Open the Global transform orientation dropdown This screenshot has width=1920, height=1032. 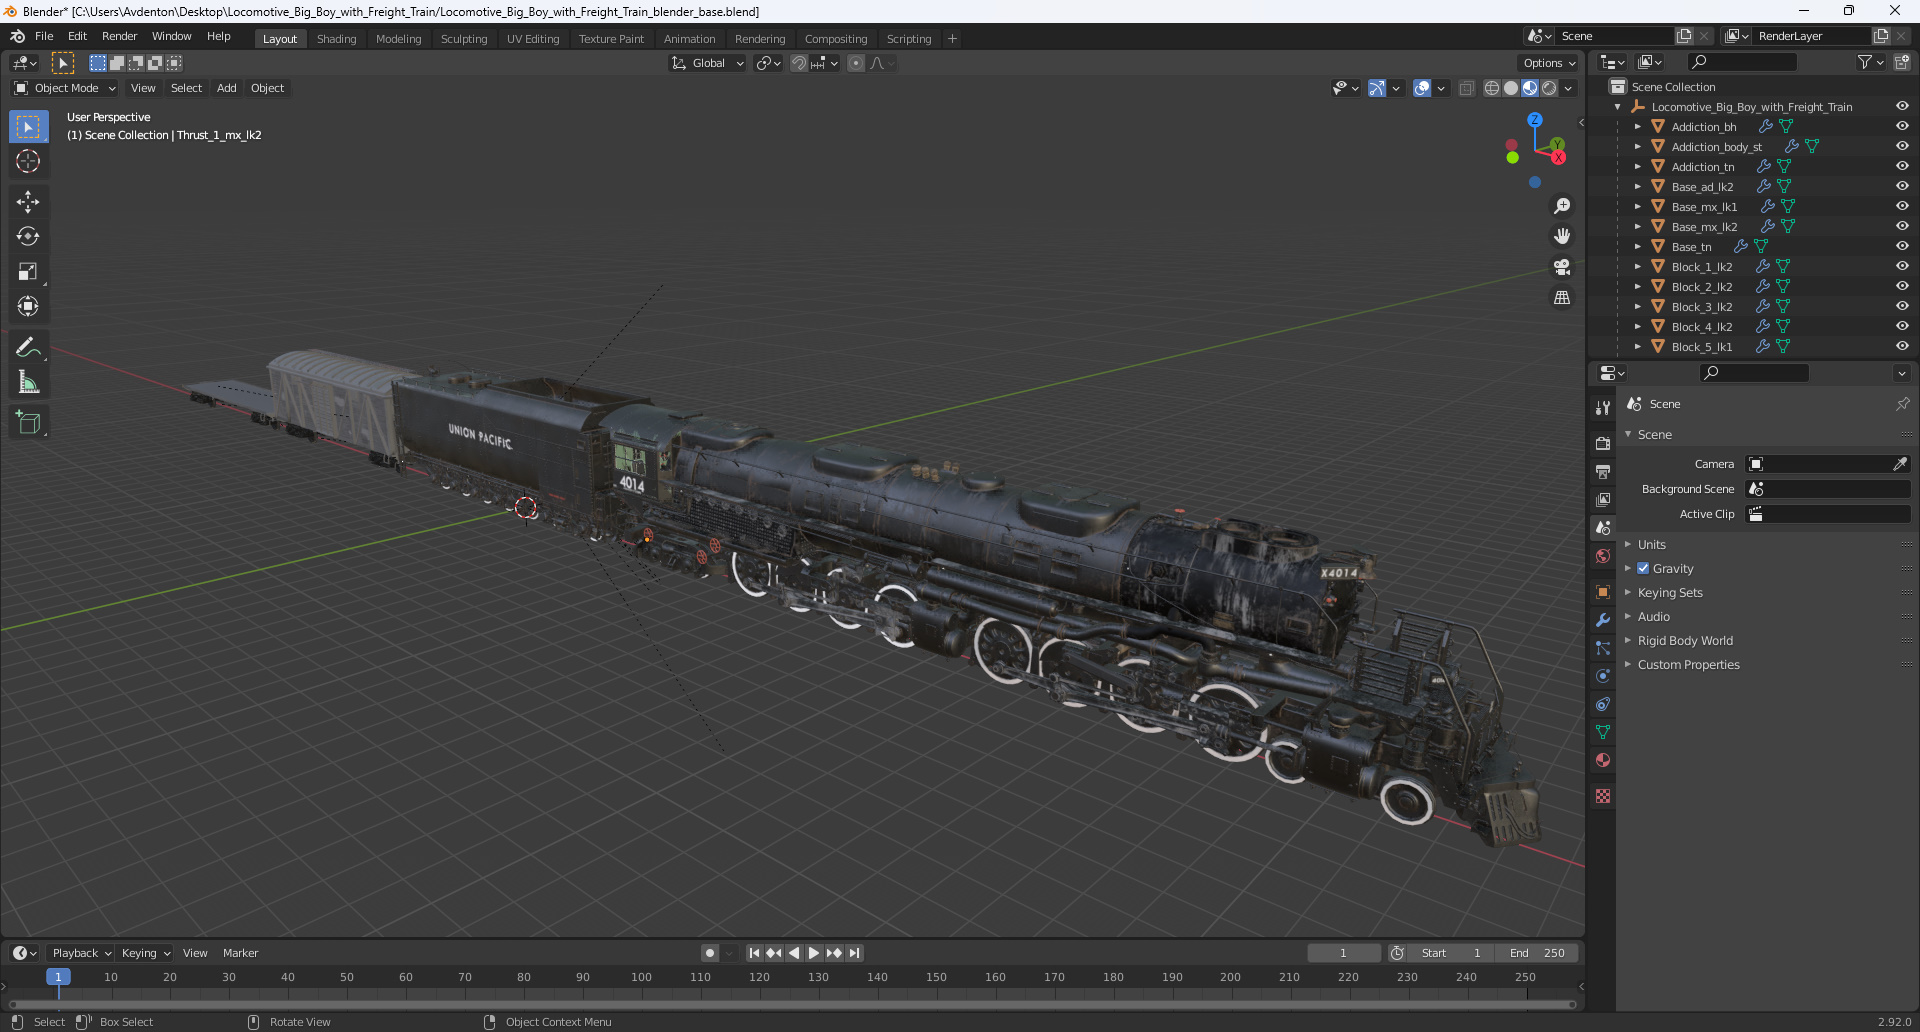pos(708,63)
